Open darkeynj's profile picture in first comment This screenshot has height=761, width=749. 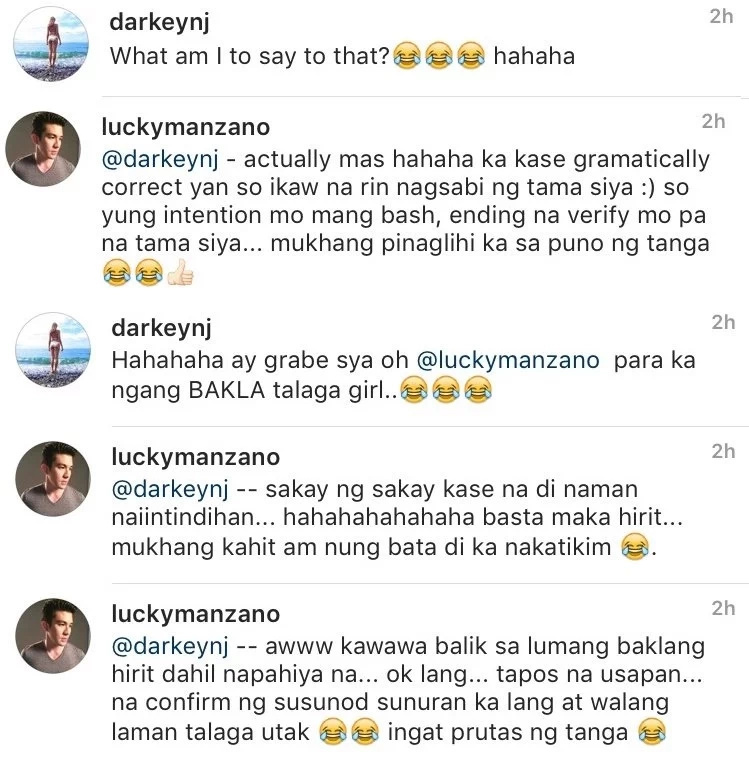click(x=51, y=44)
